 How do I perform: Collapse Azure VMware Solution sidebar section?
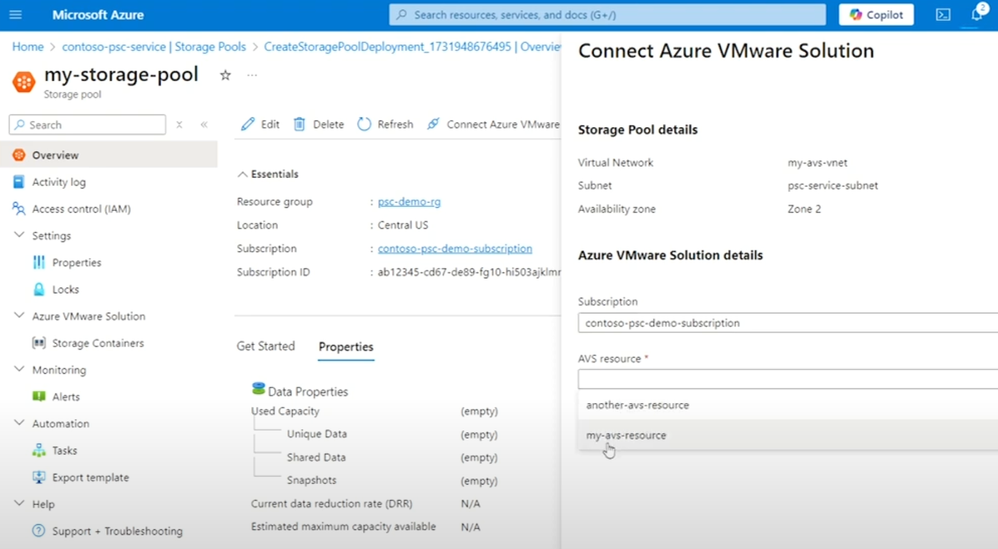pyautogui.click(x=19, y=316)
